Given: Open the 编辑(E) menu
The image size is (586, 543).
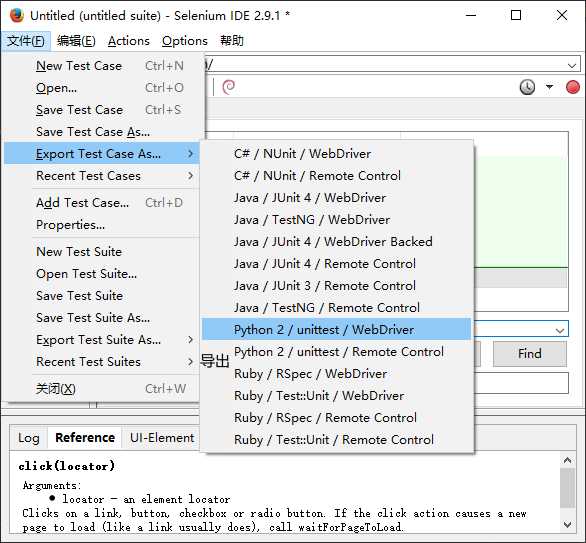Looking at the screenshot, I should point(76,40).
